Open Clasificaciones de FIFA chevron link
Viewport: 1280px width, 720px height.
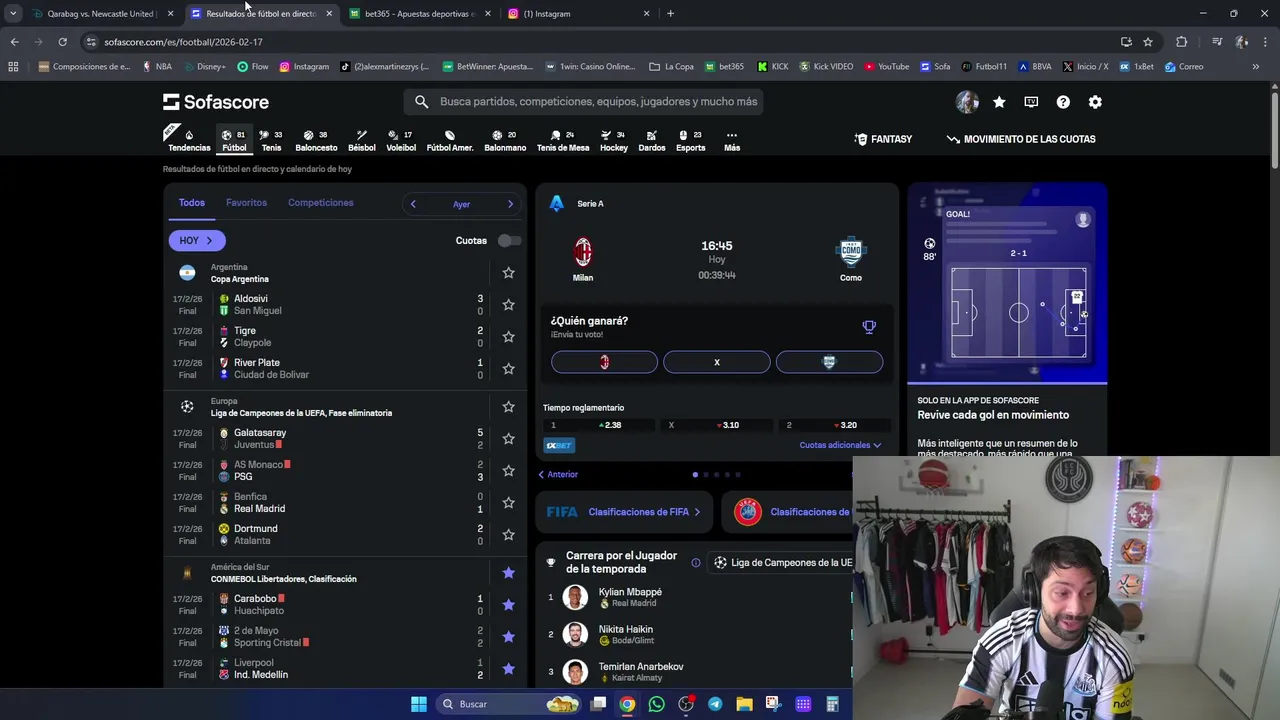624,512
